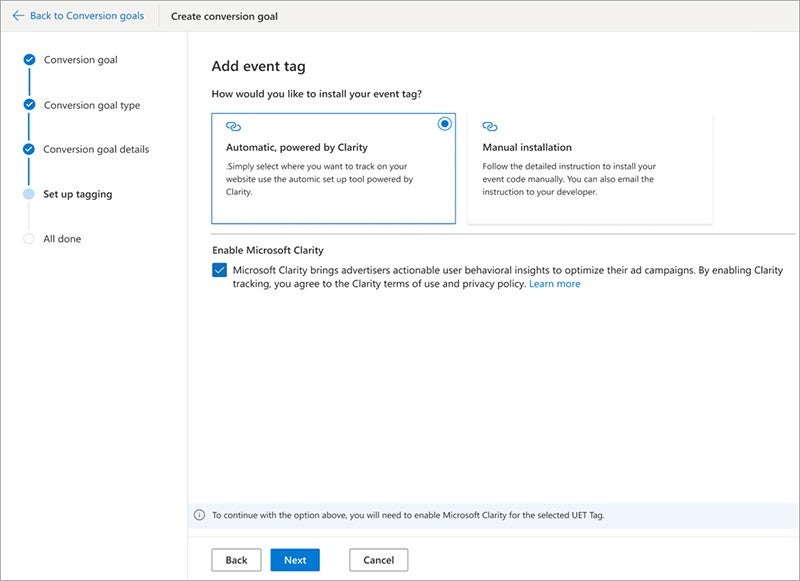Click the back arrow beside Back to Conversion goals

(x=18, y=16)
